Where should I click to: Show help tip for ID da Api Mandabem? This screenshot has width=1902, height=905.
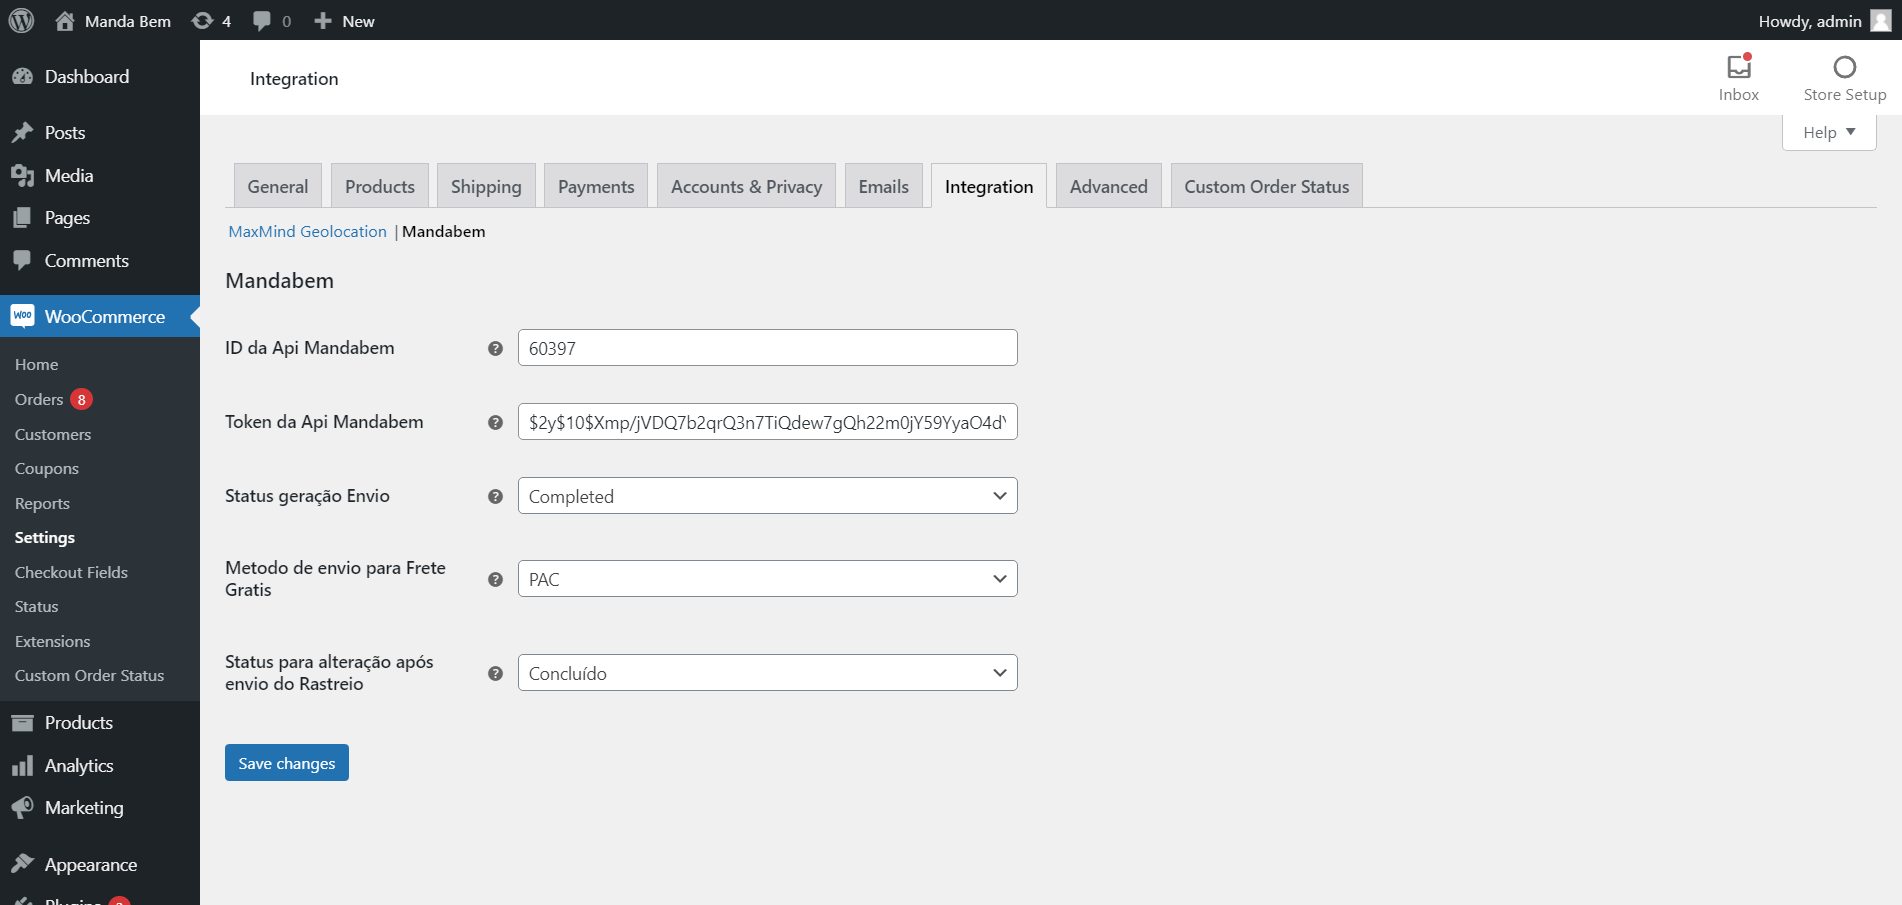[x=495, y=348]
